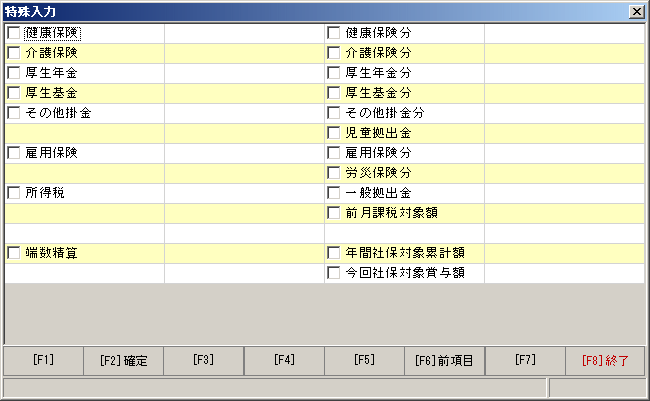650x401 pixels.
Task: Go back with [F6]前項目 button
Action: pos(444,361)
